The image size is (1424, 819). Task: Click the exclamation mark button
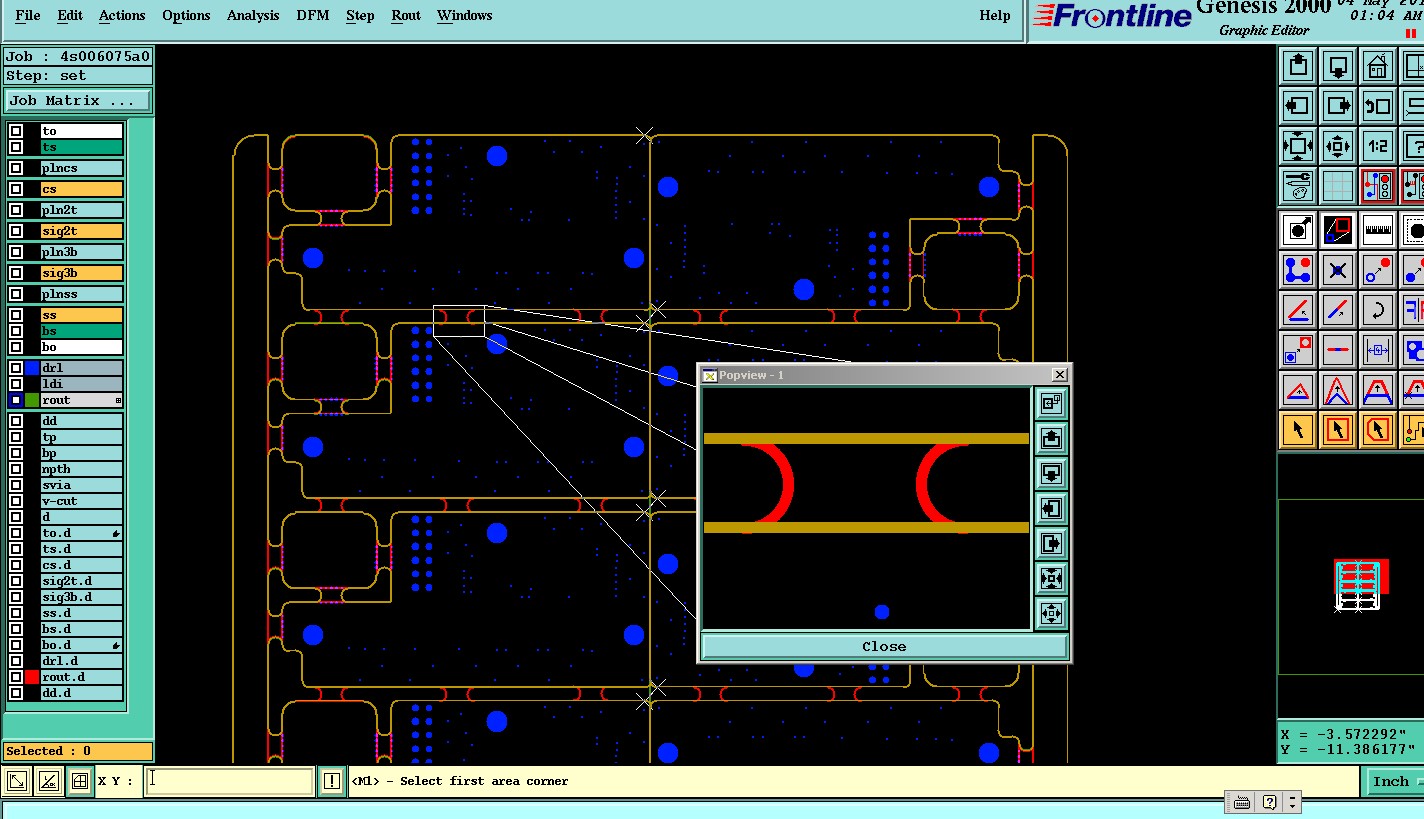[332, 782]
